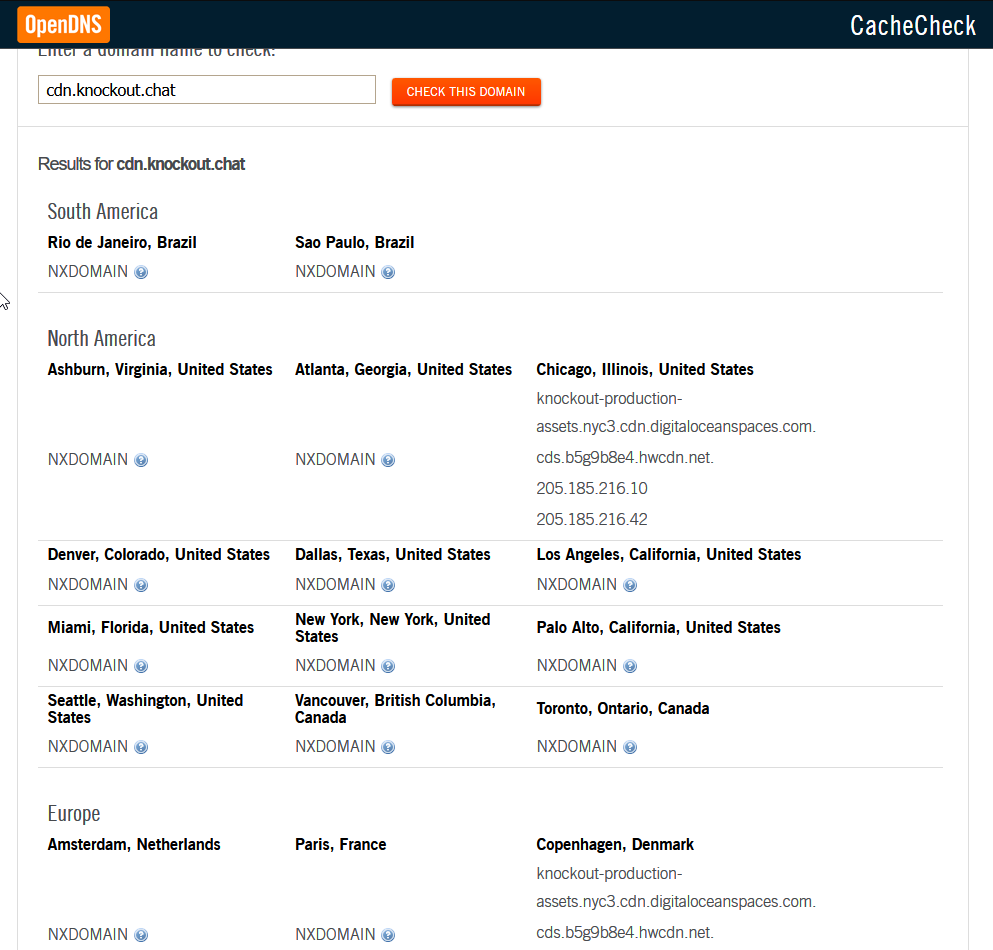Click 'Vancouver, British Columbia, Canada' label
Screen dimensions: 993x950
click(395, 709)
